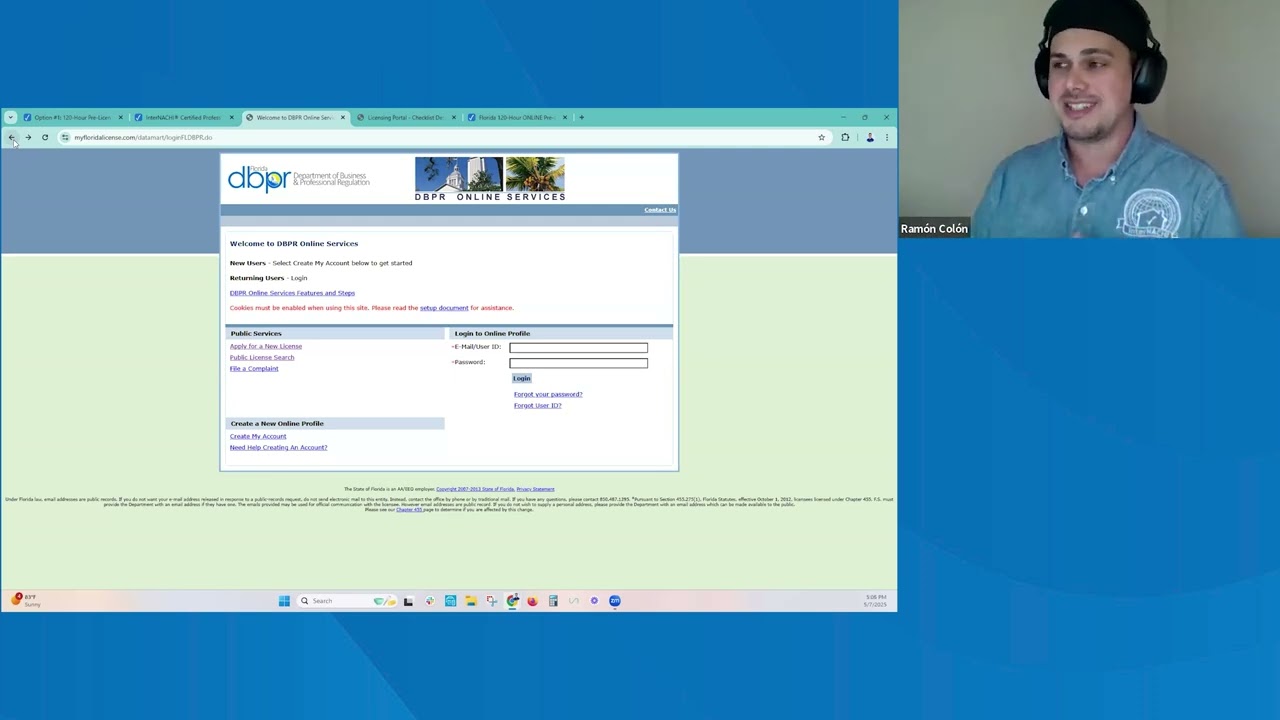
Task: Click the browser forward arrow
Action: point(28,137)
